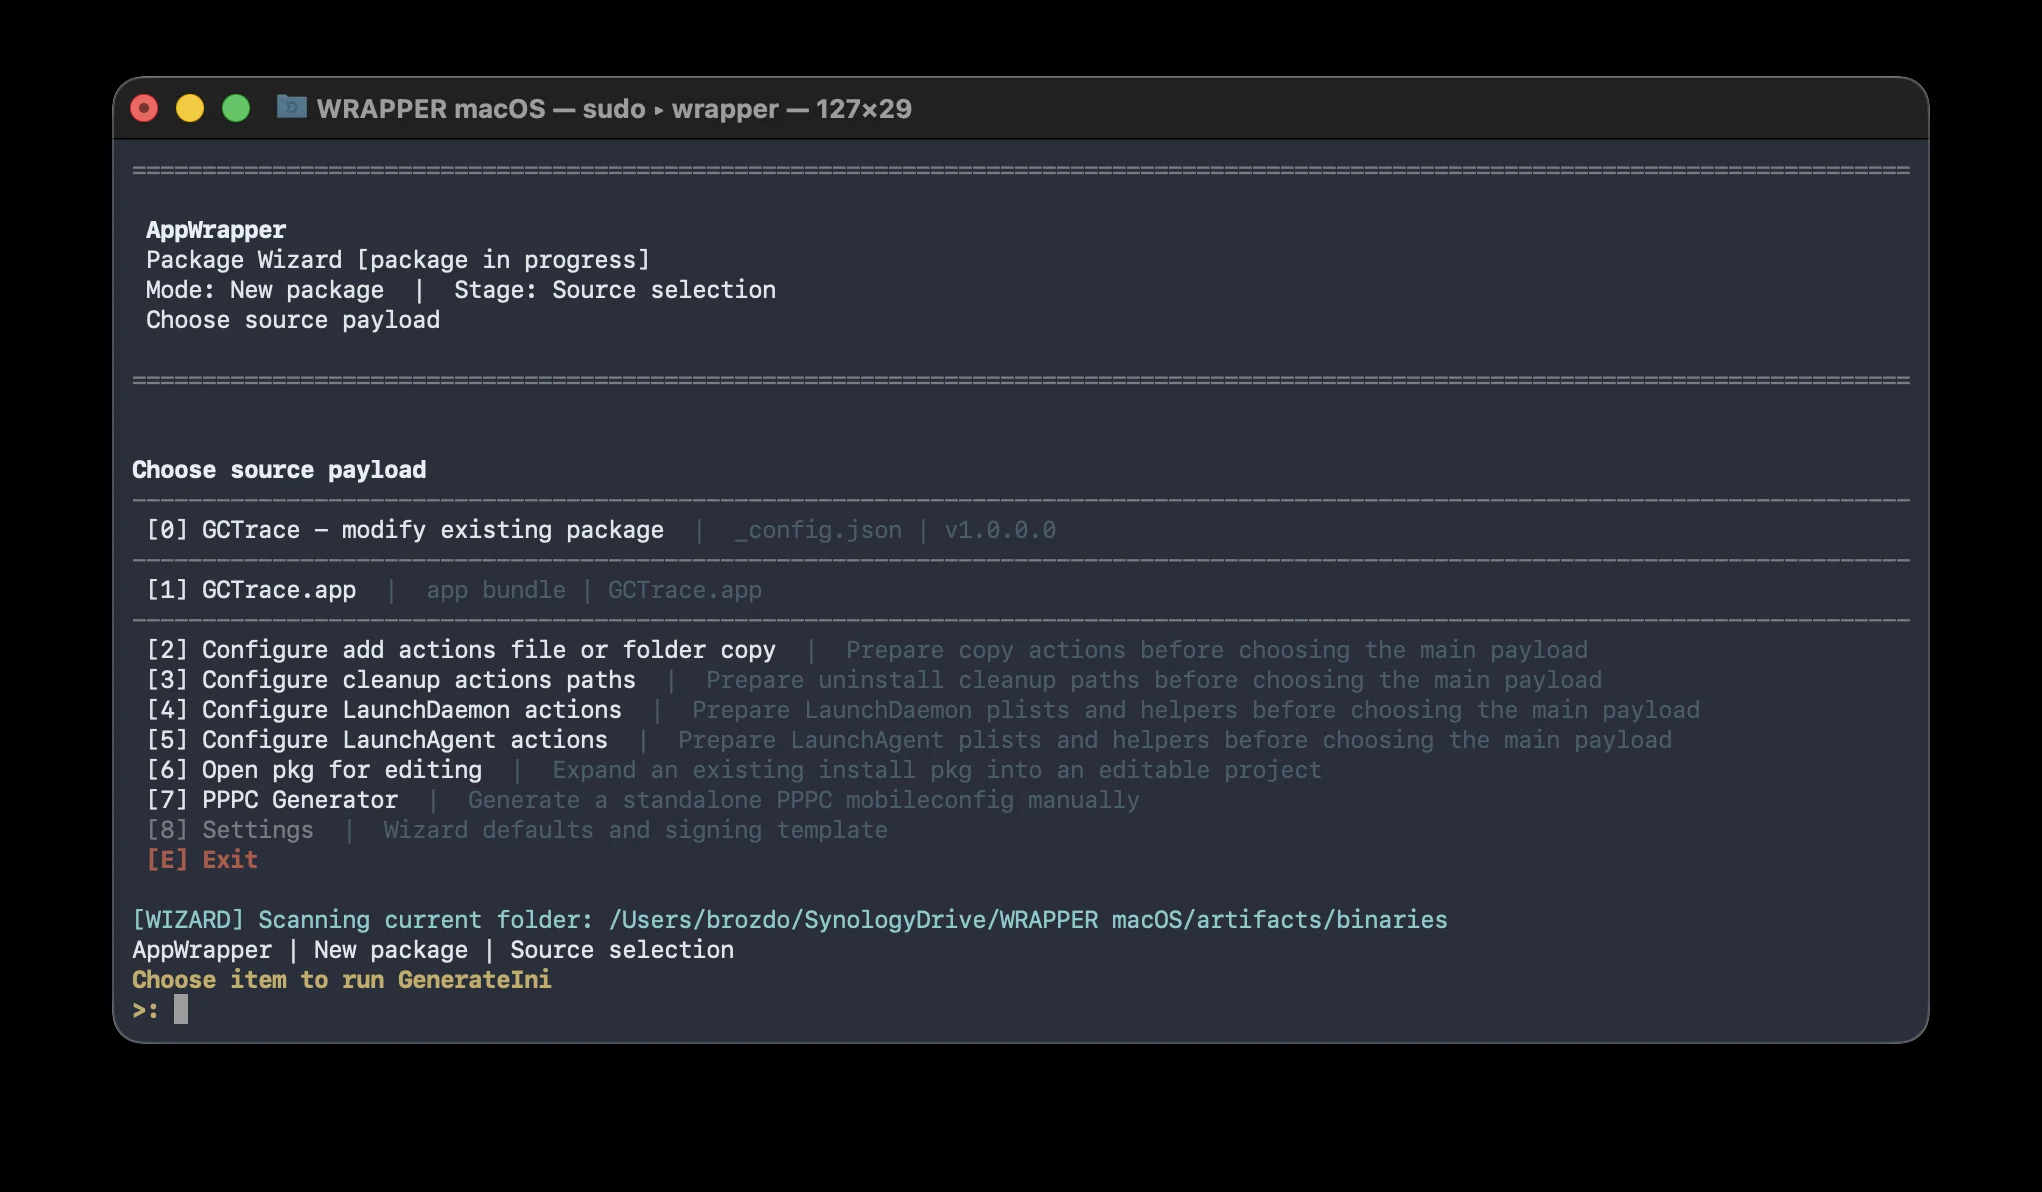
Task: Select [6] Open pkg for editing
Action: coord(314,770)
